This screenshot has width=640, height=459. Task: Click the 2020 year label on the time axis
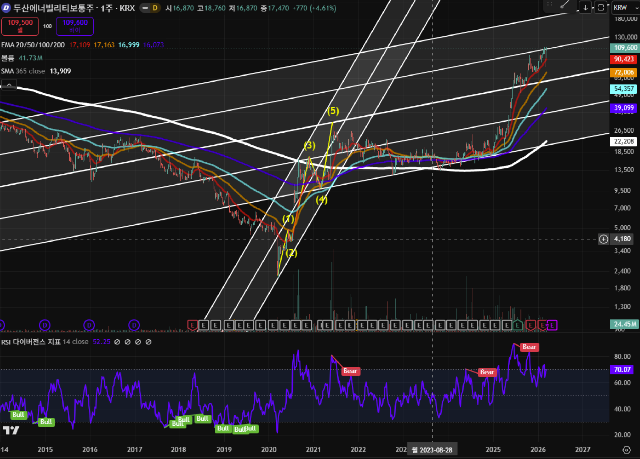[269, 450]
